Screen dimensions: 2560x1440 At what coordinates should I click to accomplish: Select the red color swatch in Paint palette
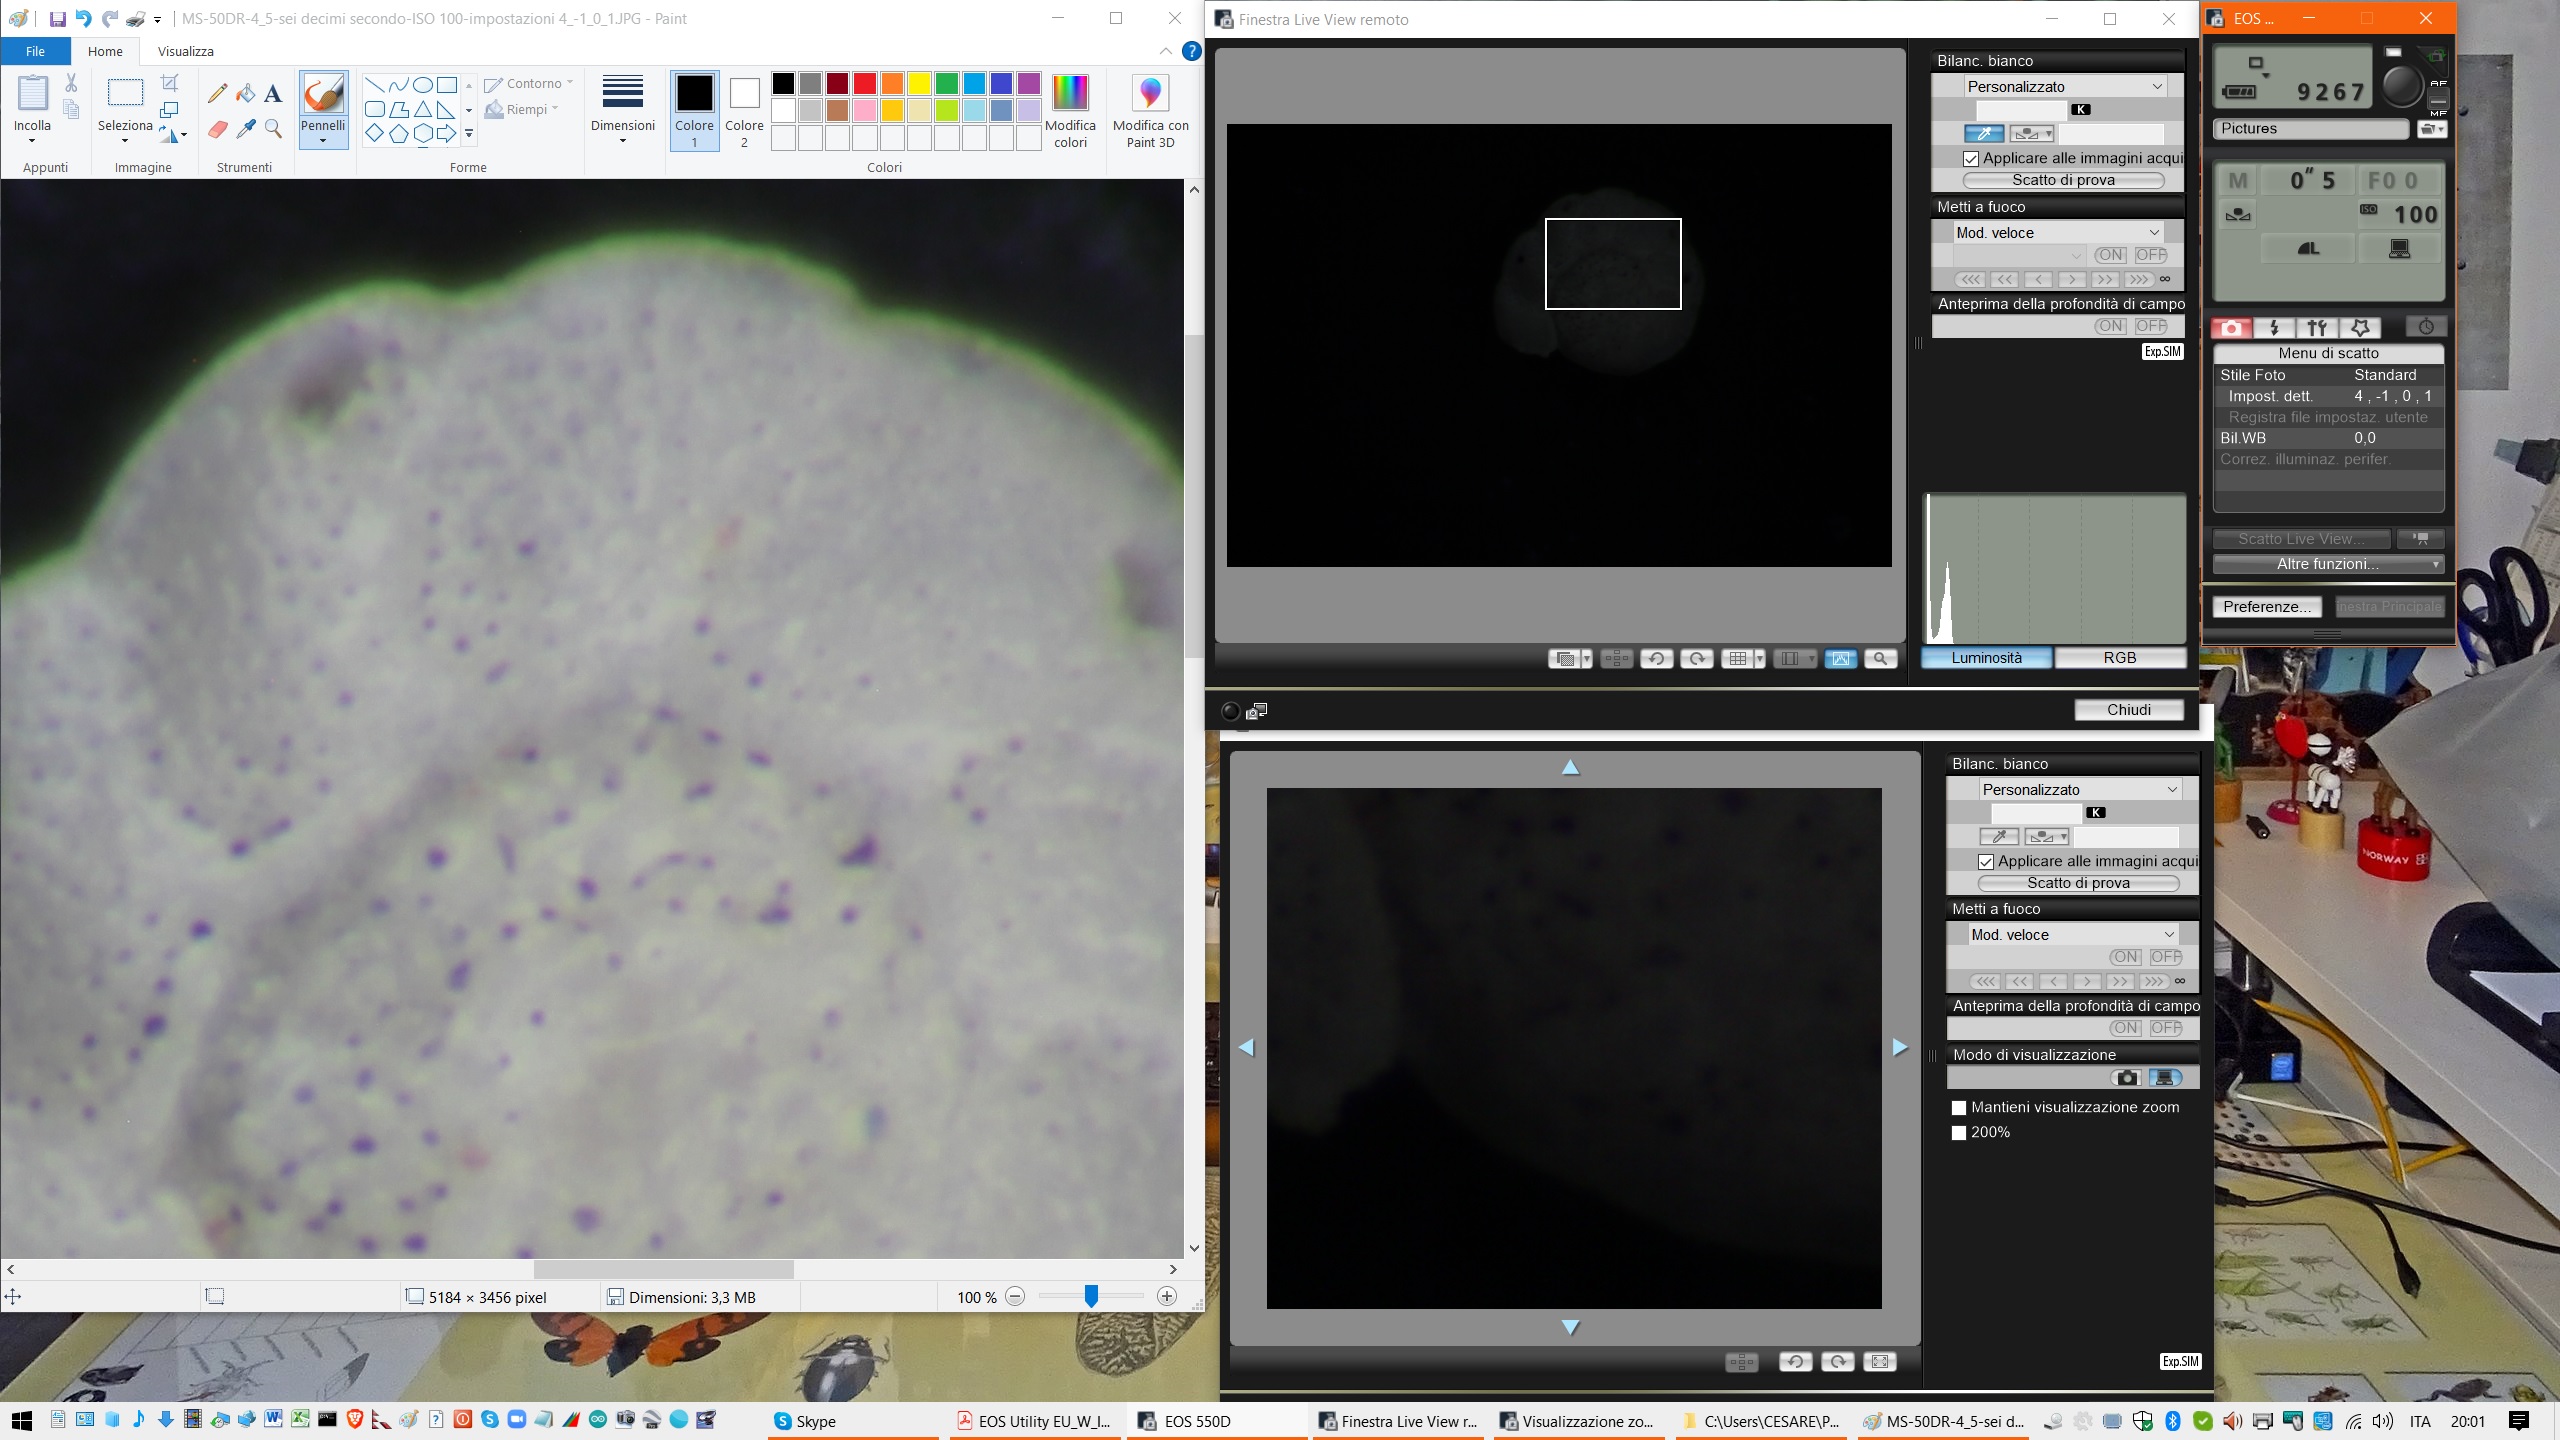point(863,84)
